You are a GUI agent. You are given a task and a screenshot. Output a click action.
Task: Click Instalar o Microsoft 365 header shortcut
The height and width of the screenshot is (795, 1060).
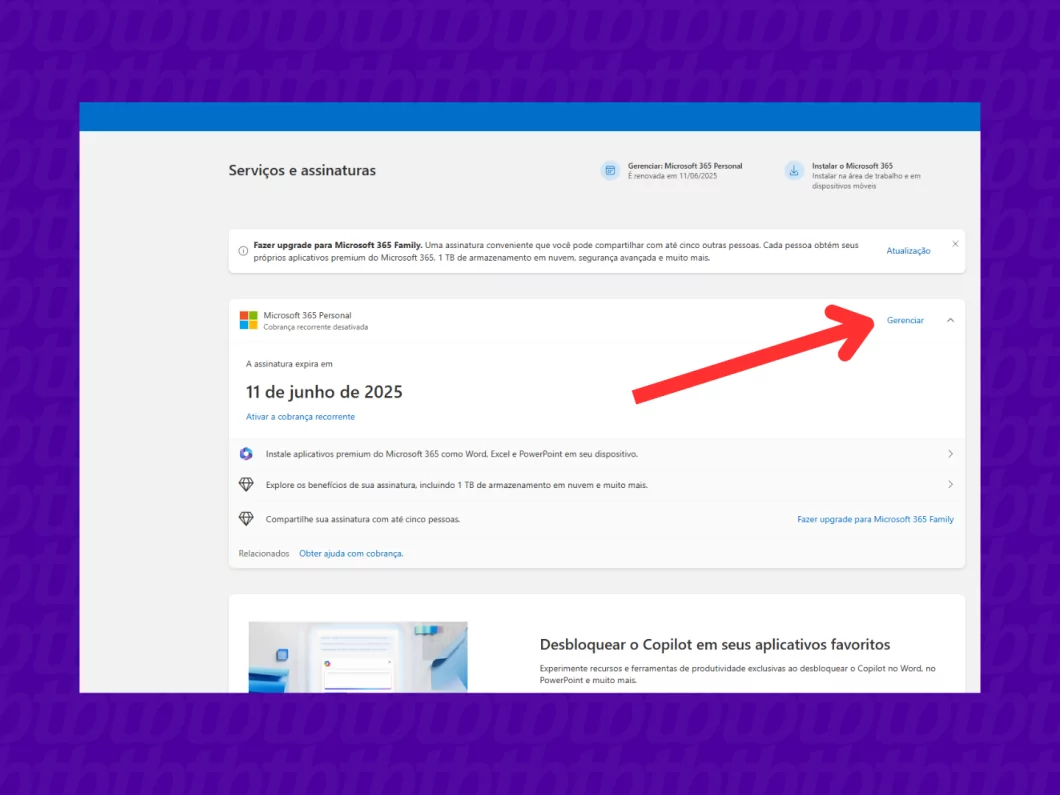(x=854, y=175)
